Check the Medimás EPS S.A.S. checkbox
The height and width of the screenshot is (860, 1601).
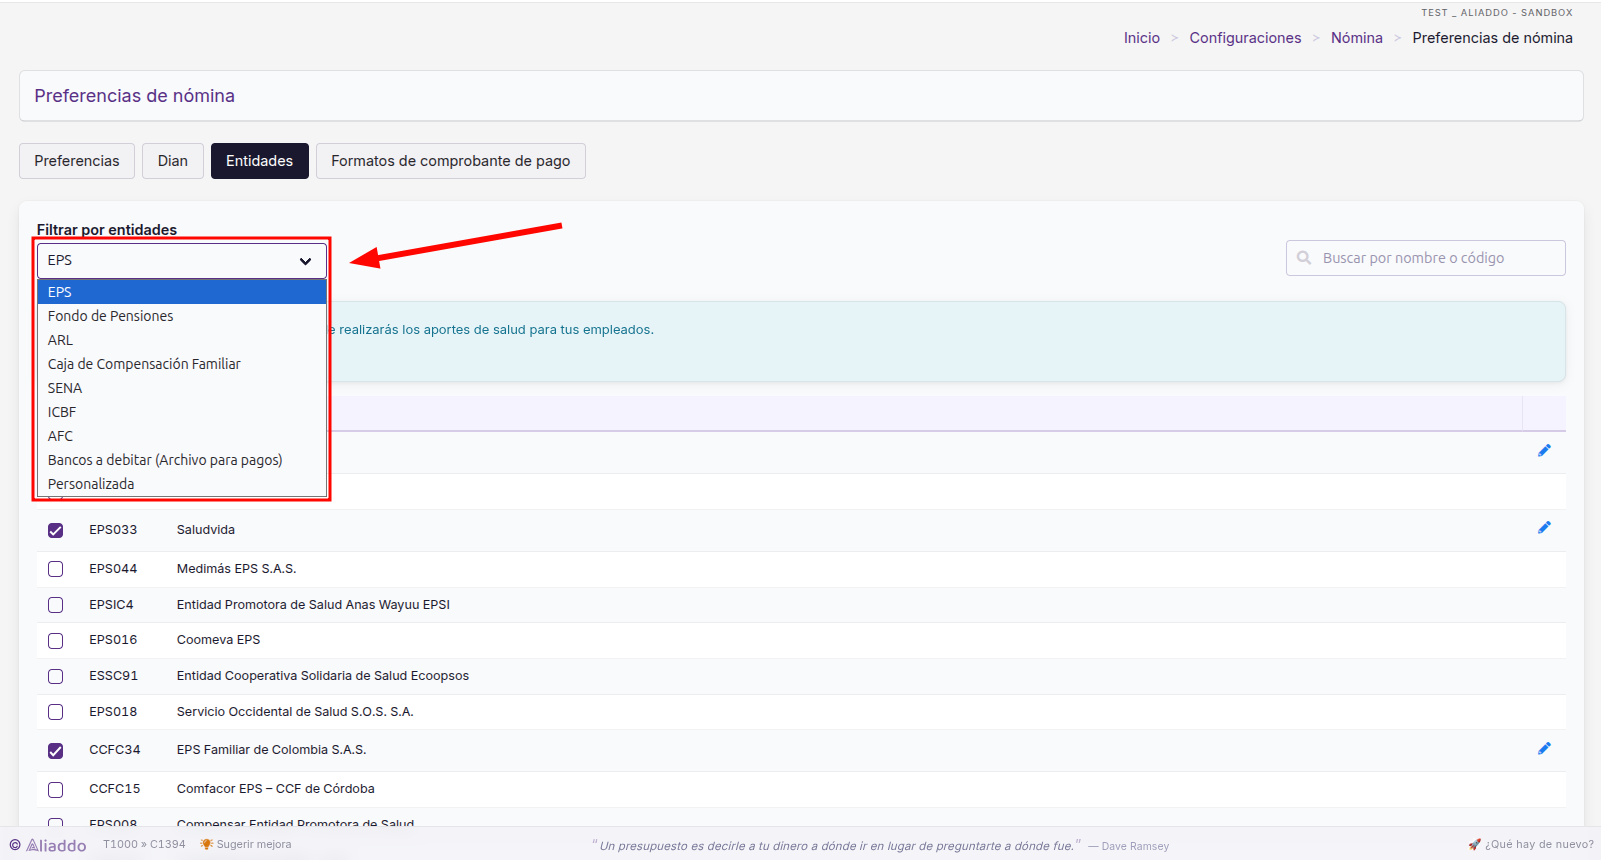click(x=56, y=569)
